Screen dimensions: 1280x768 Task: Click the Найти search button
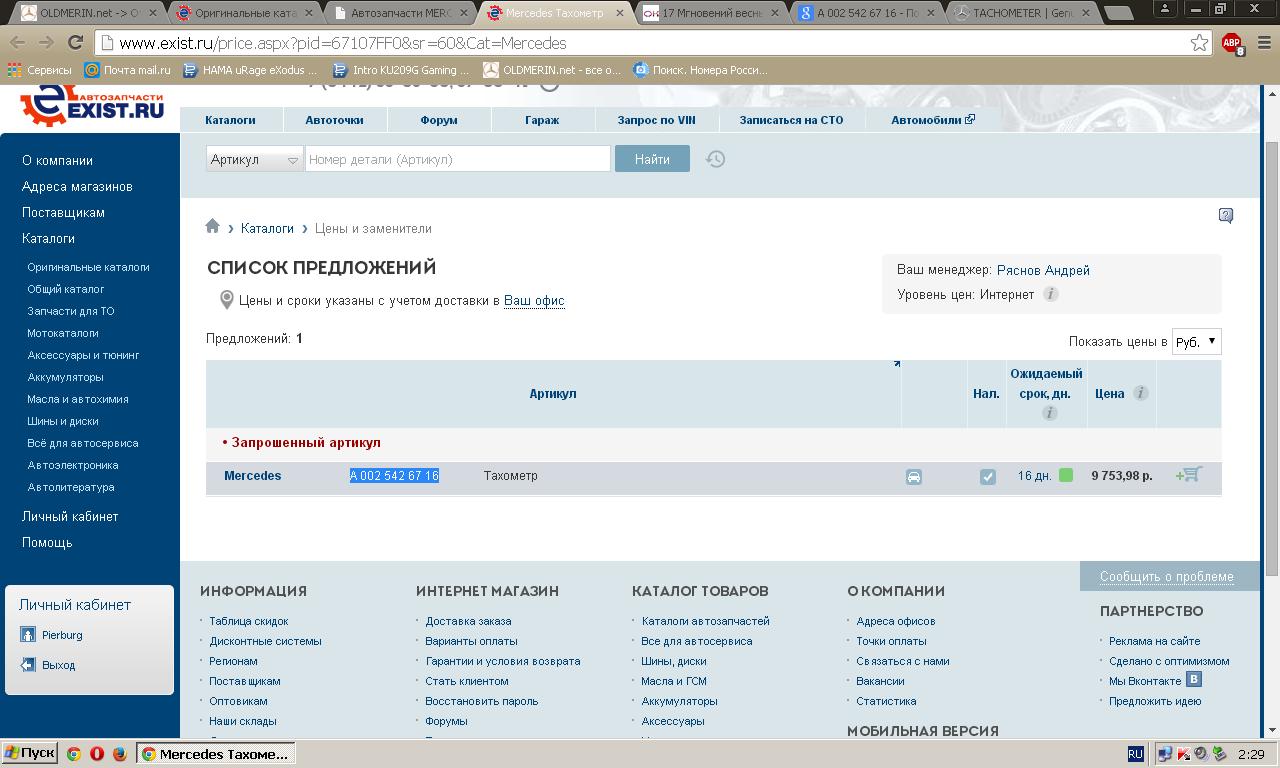652,159
